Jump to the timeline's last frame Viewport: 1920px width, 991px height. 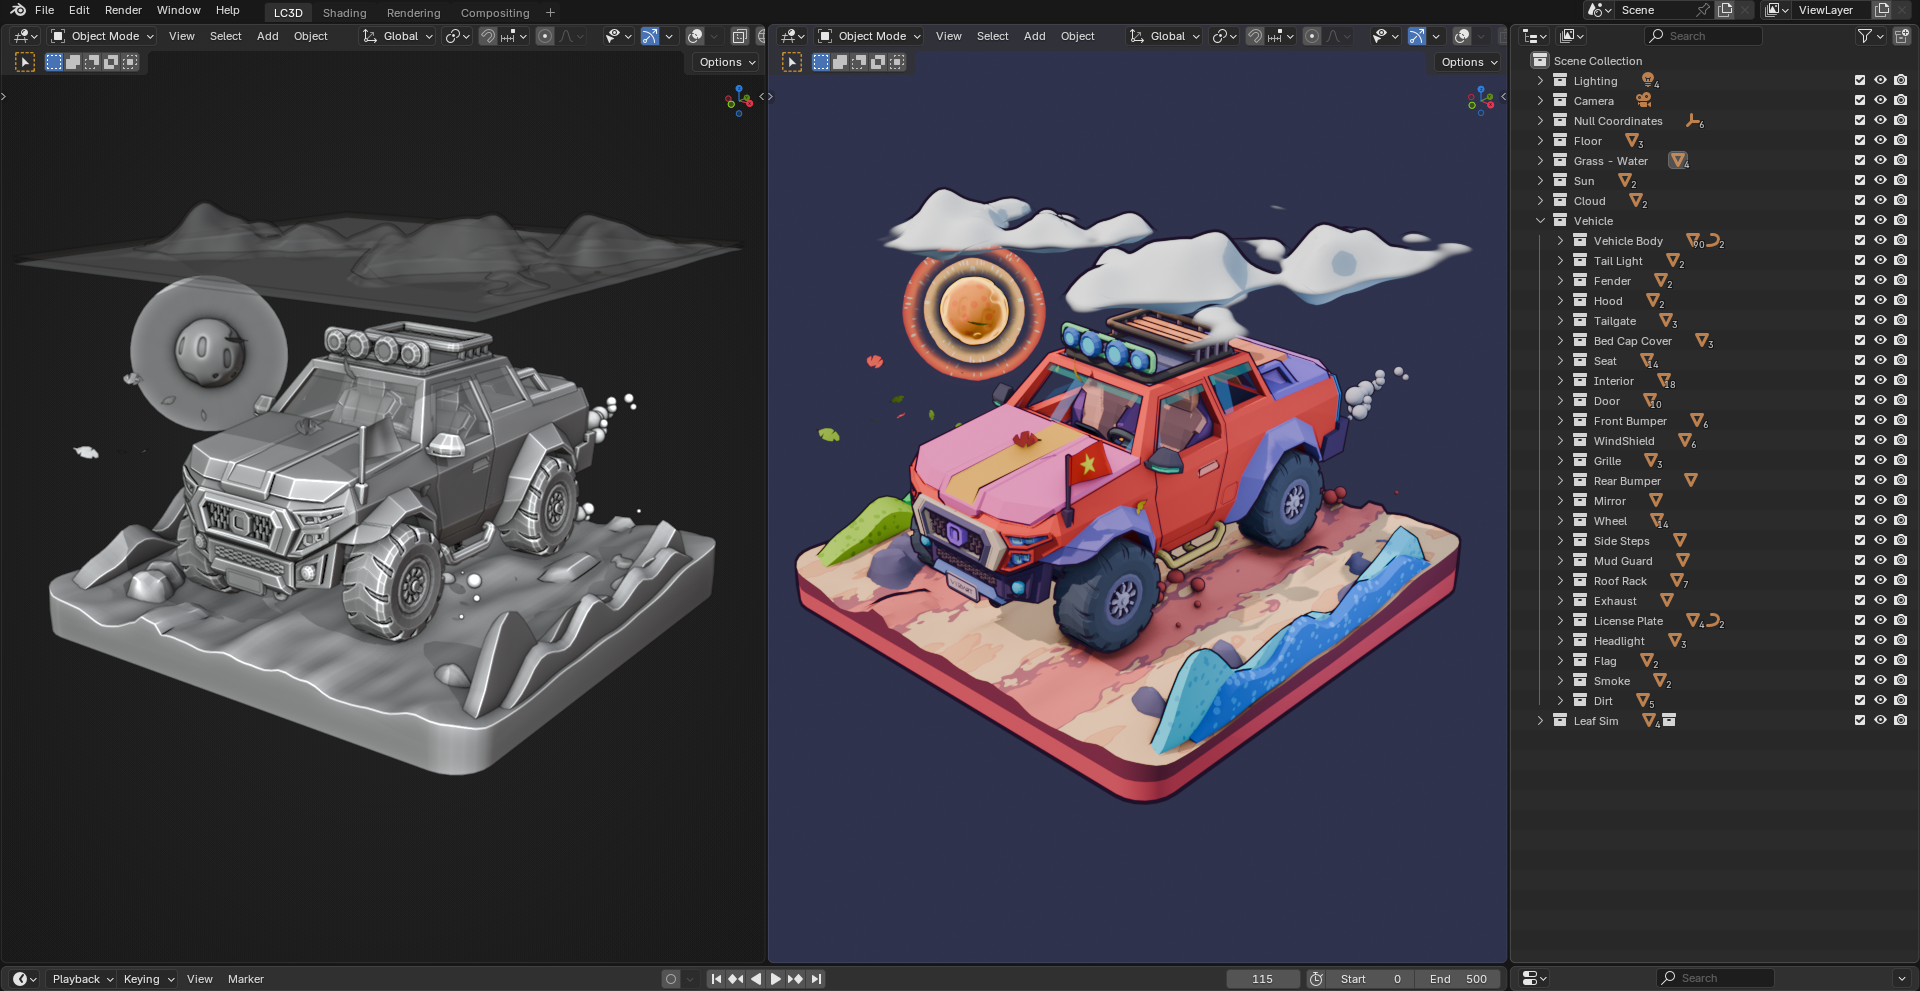[x=816, y=979]
